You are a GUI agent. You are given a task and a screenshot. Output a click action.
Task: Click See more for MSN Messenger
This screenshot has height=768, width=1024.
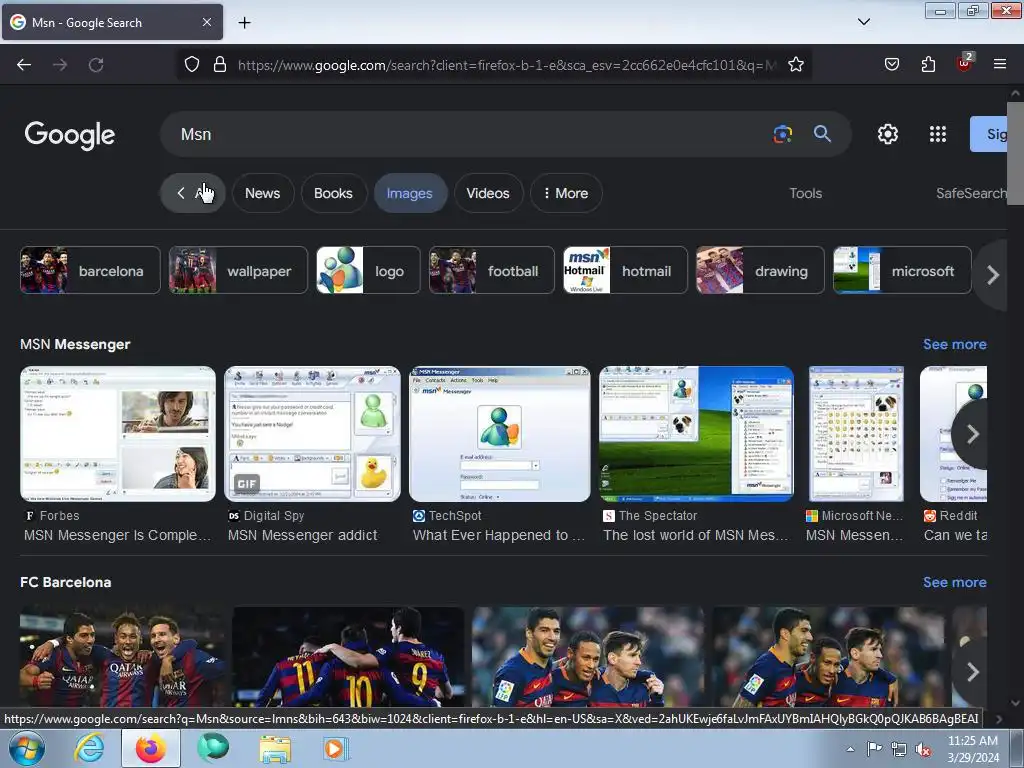click(954, 344)
